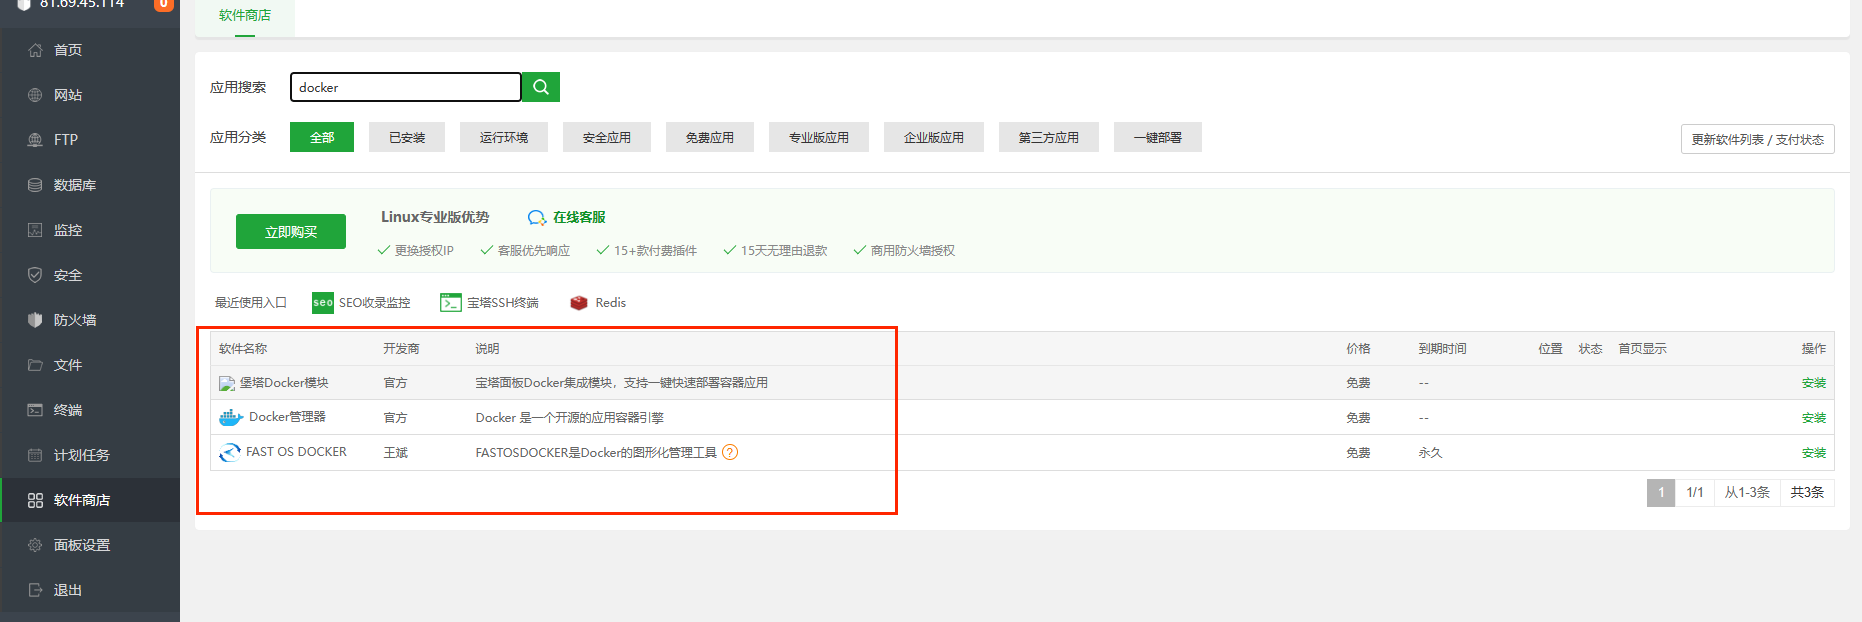Click the 宝塔SSH终端 terminal icon
This screenshot has height=622, width=1862.
(451, 303)
